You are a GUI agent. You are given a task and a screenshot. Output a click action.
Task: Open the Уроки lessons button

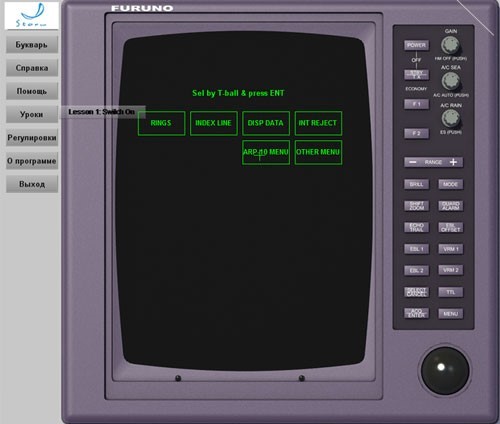pos(32,114)
